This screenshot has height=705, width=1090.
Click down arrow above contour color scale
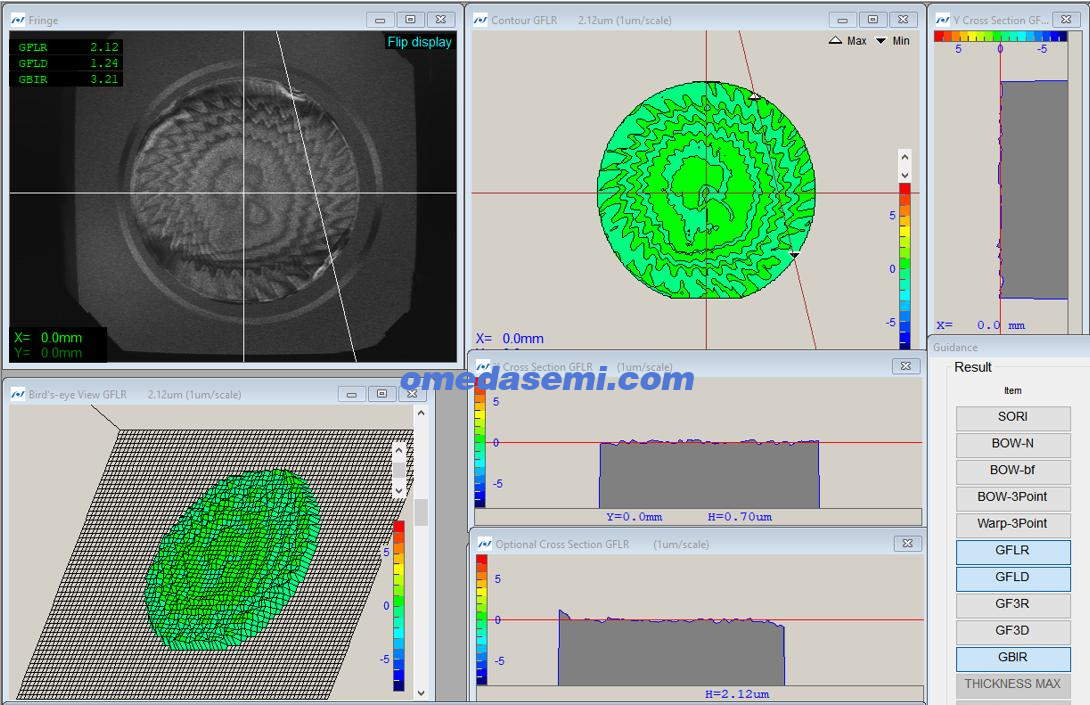click(x=904, y=175)
